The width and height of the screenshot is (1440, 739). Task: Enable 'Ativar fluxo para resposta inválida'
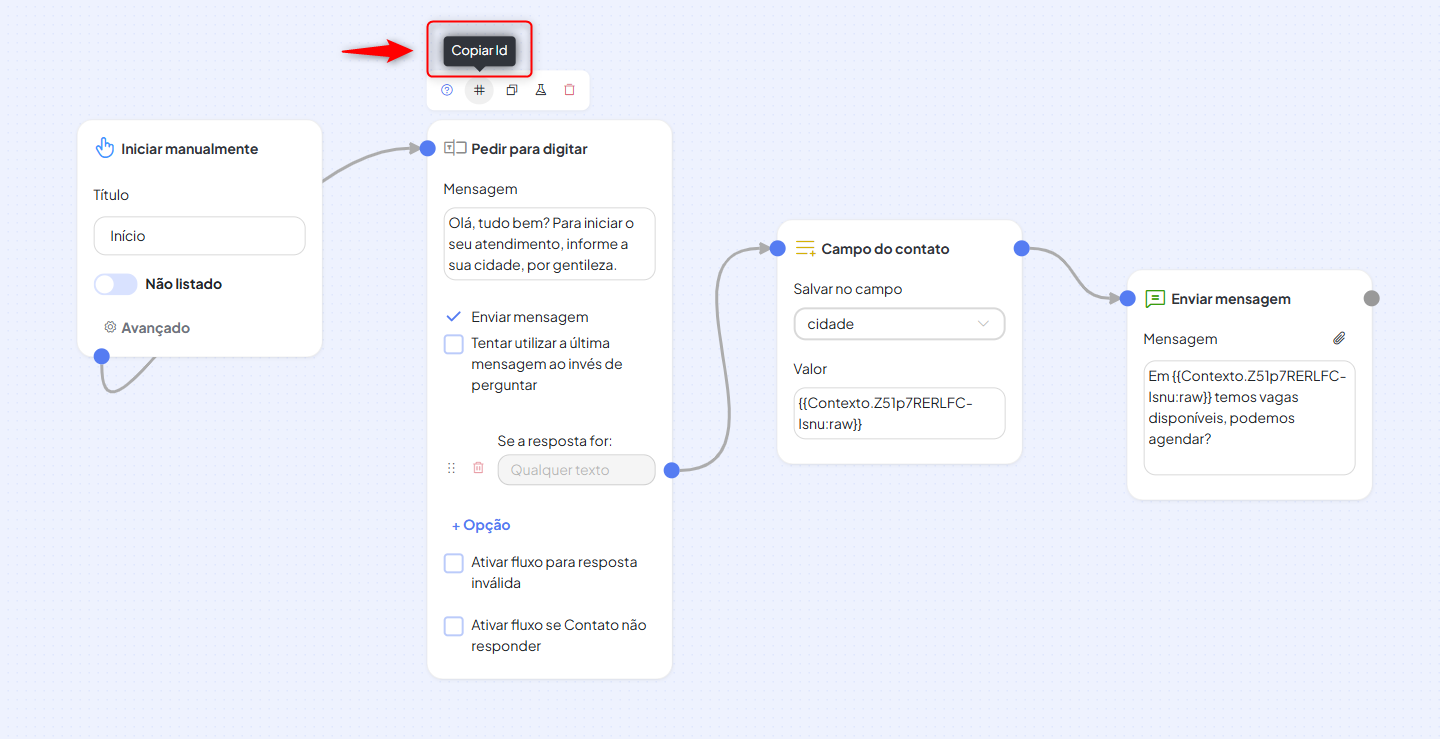(454, 563)
